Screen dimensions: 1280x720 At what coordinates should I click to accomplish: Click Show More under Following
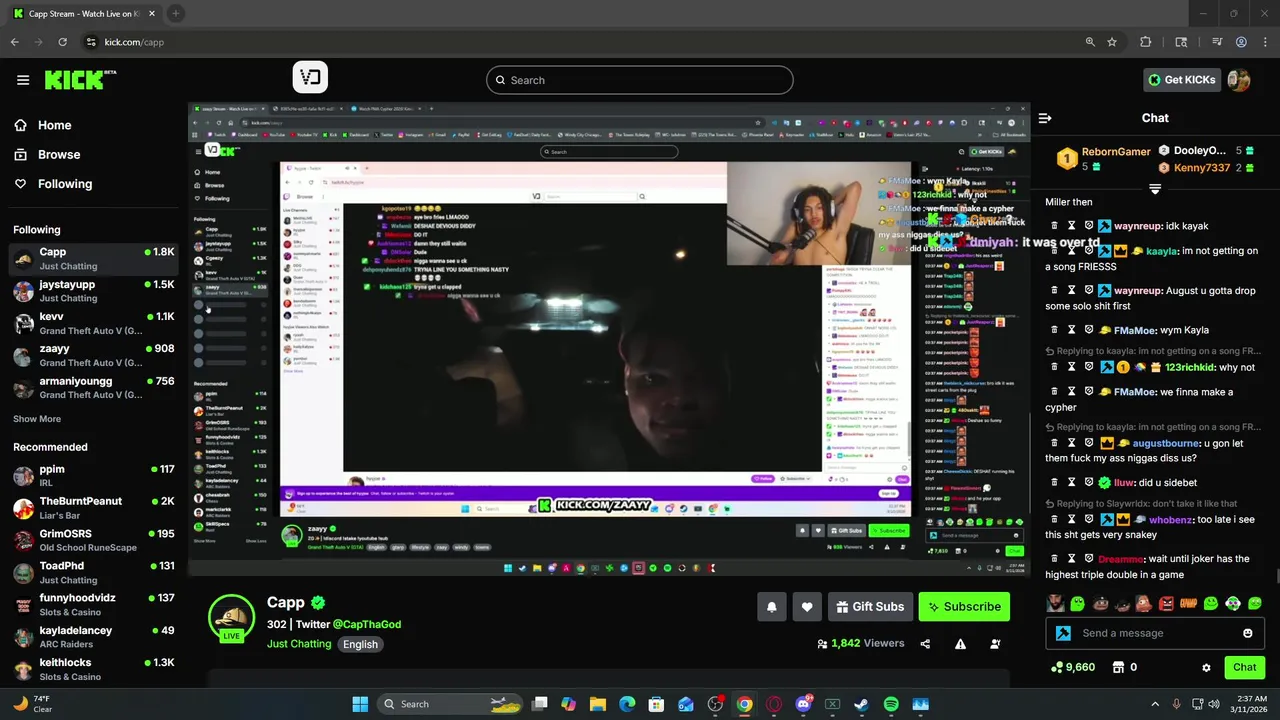[37, 419]
